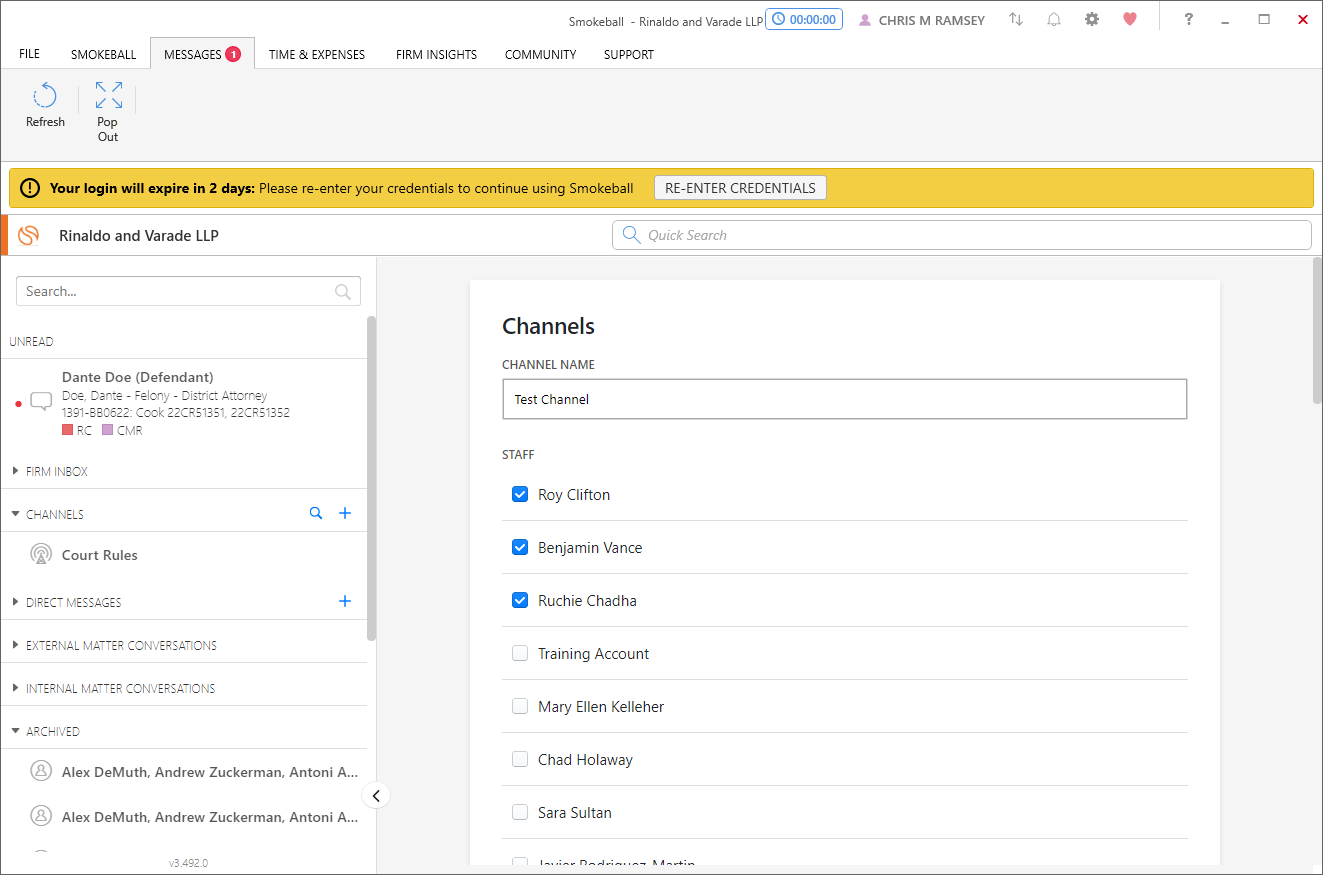Click the sidebar list vertical scrollbar
This screenshot has height=875, width=1323.
coord(371,478)
